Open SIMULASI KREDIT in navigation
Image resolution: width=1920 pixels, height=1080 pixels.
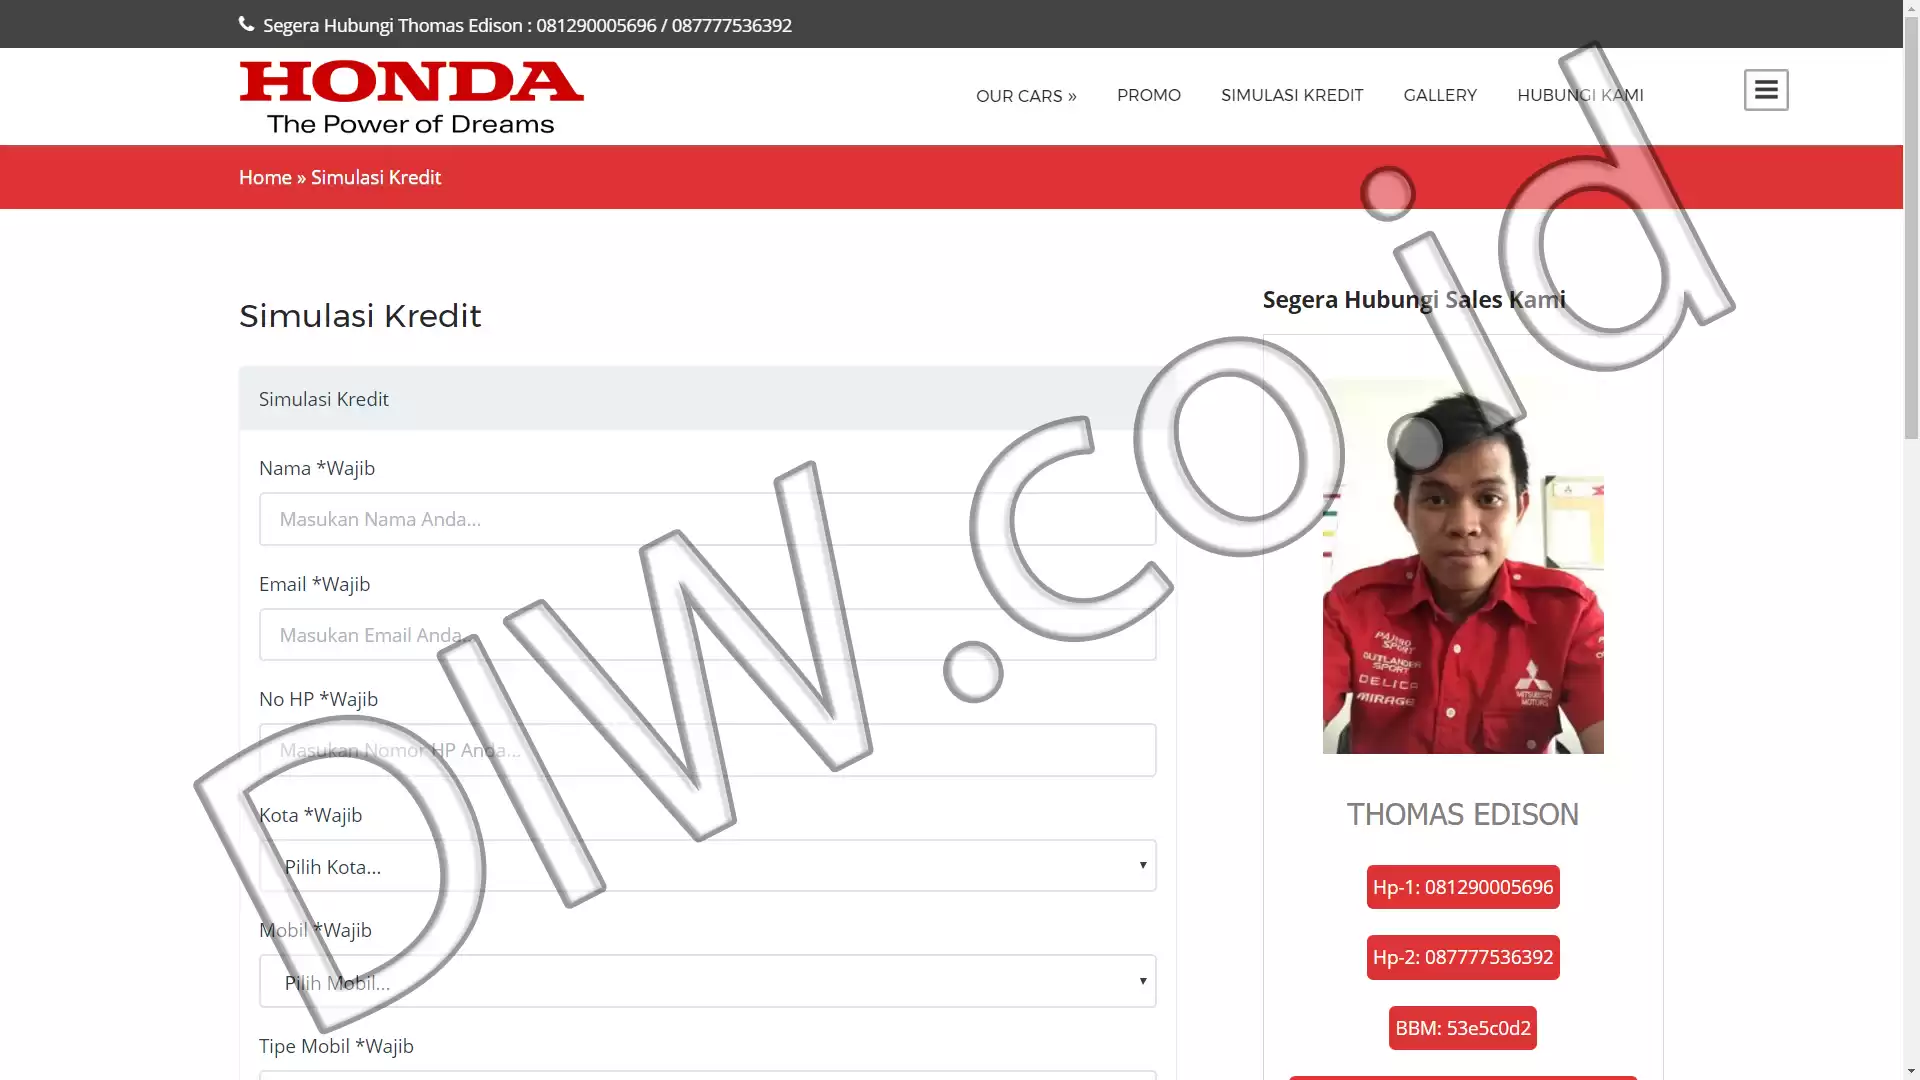[x=1292, y=95]
